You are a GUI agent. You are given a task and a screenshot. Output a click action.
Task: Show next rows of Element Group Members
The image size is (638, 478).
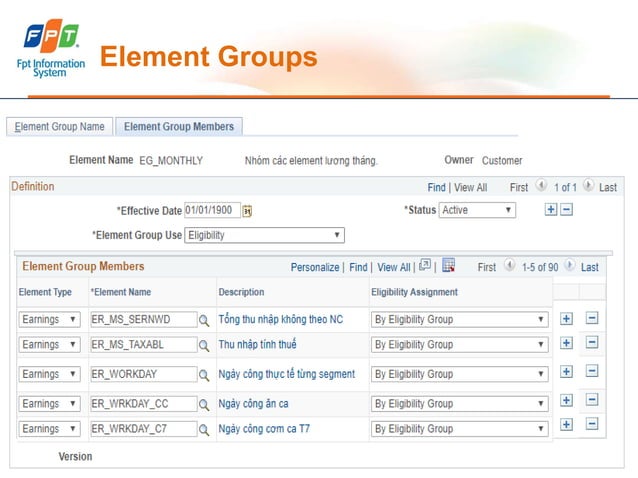pyautogui.click(x=571, y=267)
